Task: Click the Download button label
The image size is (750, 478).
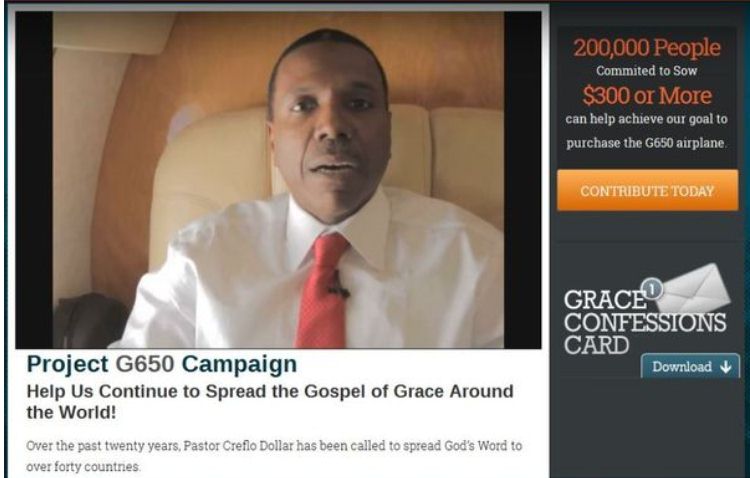Action: 682,367
